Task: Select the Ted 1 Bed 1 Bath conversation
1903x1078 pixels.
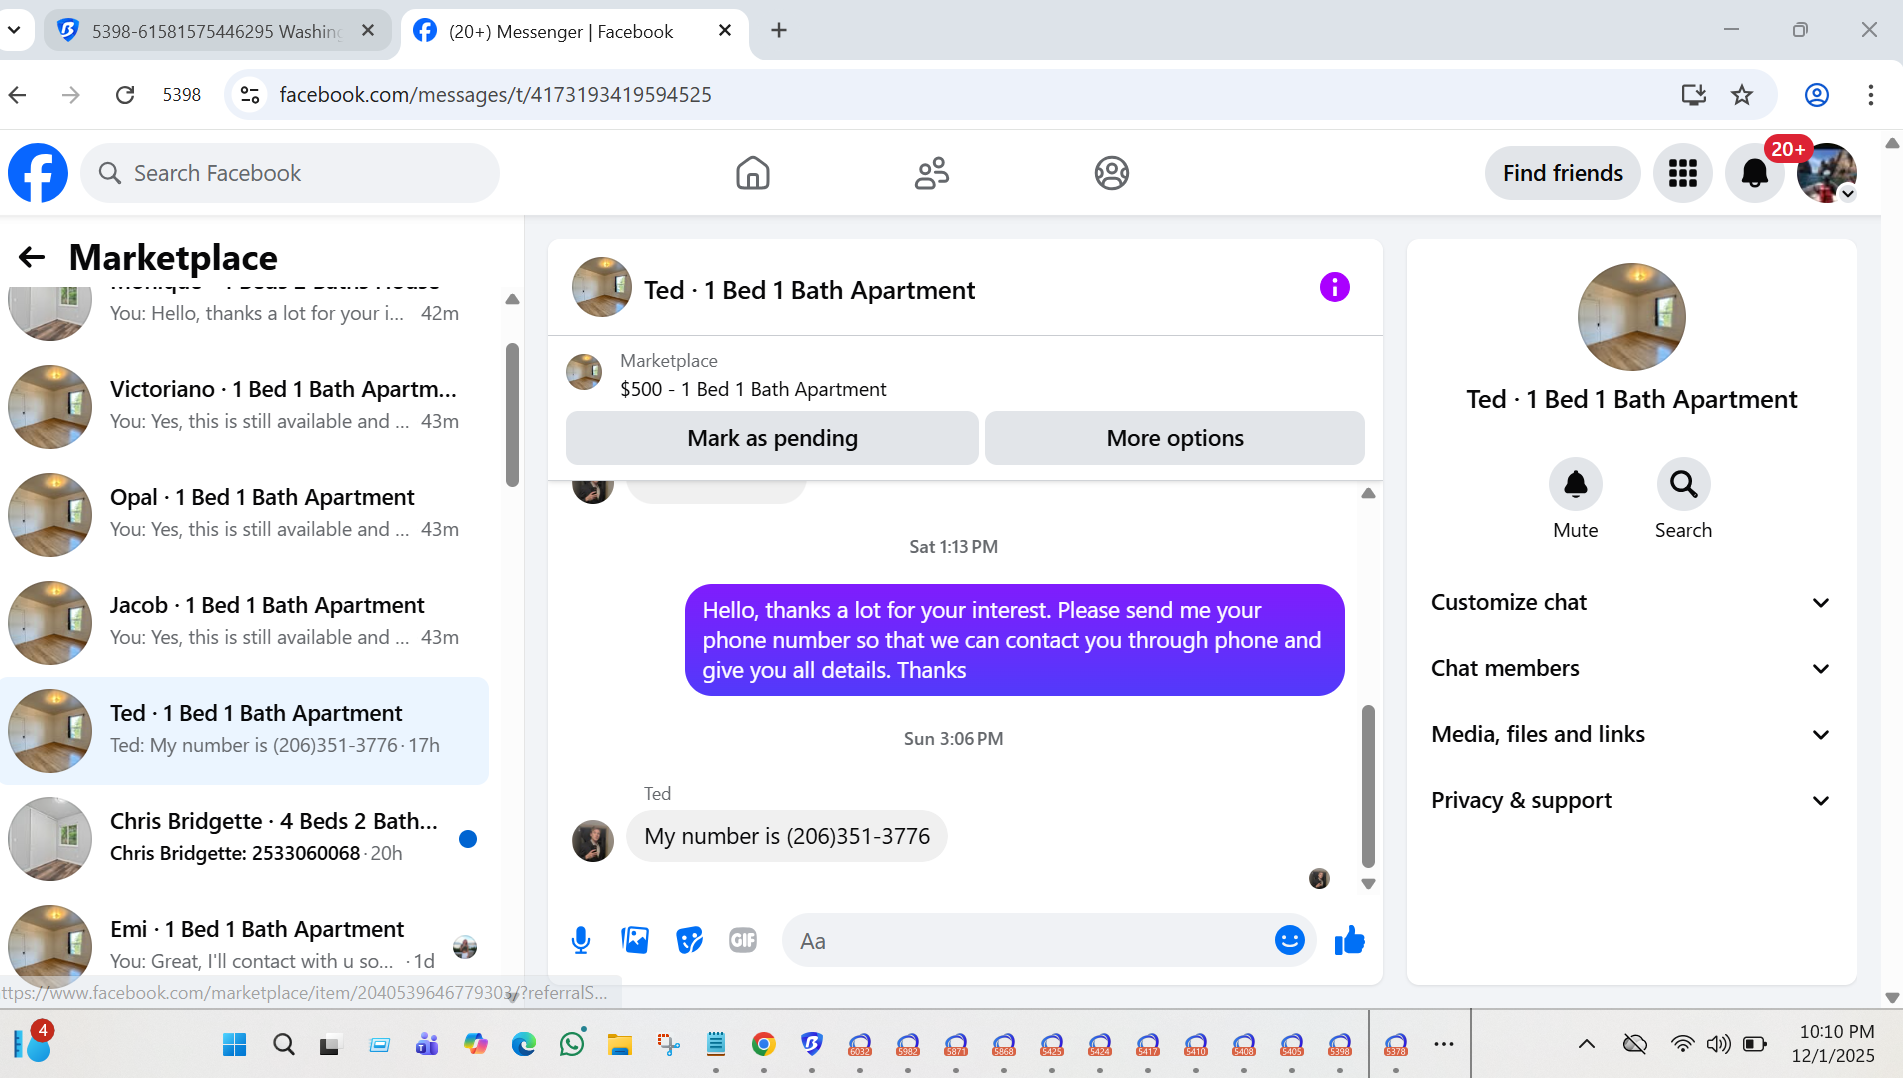Action: (244, 730)
